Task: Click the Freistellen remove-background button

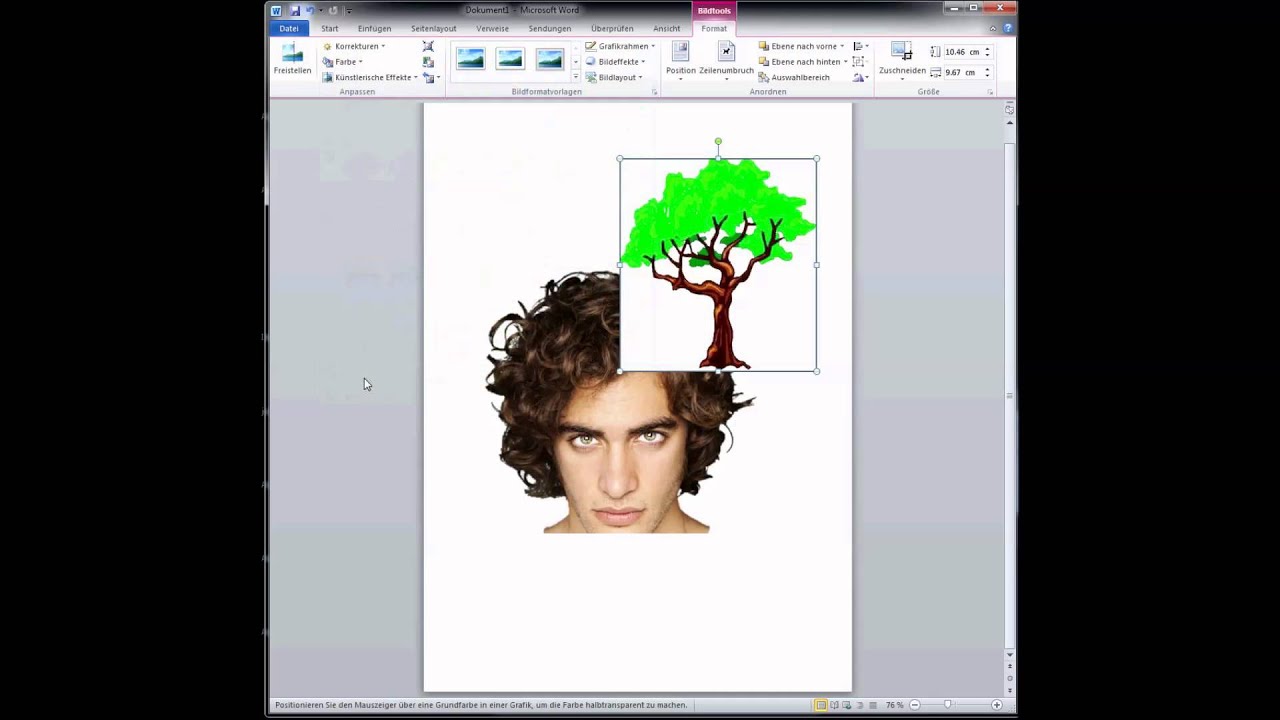Action: (292, 60)
